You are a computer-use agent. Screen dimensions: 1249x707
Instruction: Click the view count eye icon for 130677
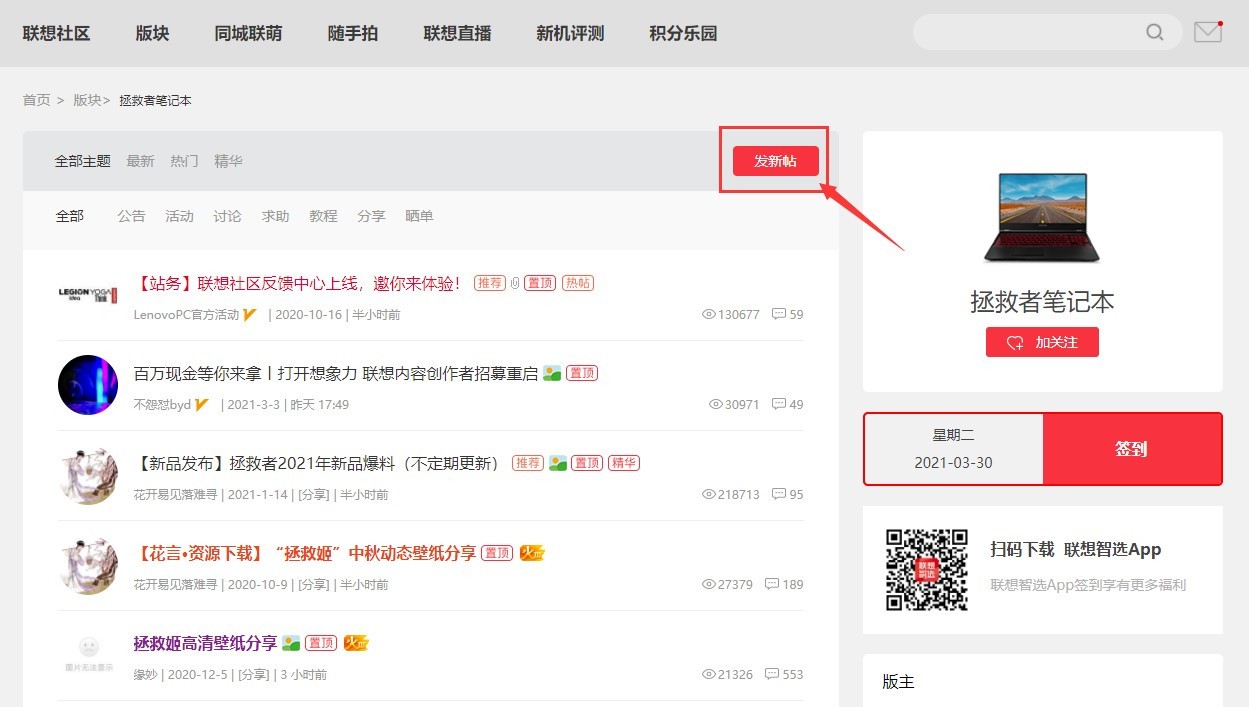click(x=709, y=314)
